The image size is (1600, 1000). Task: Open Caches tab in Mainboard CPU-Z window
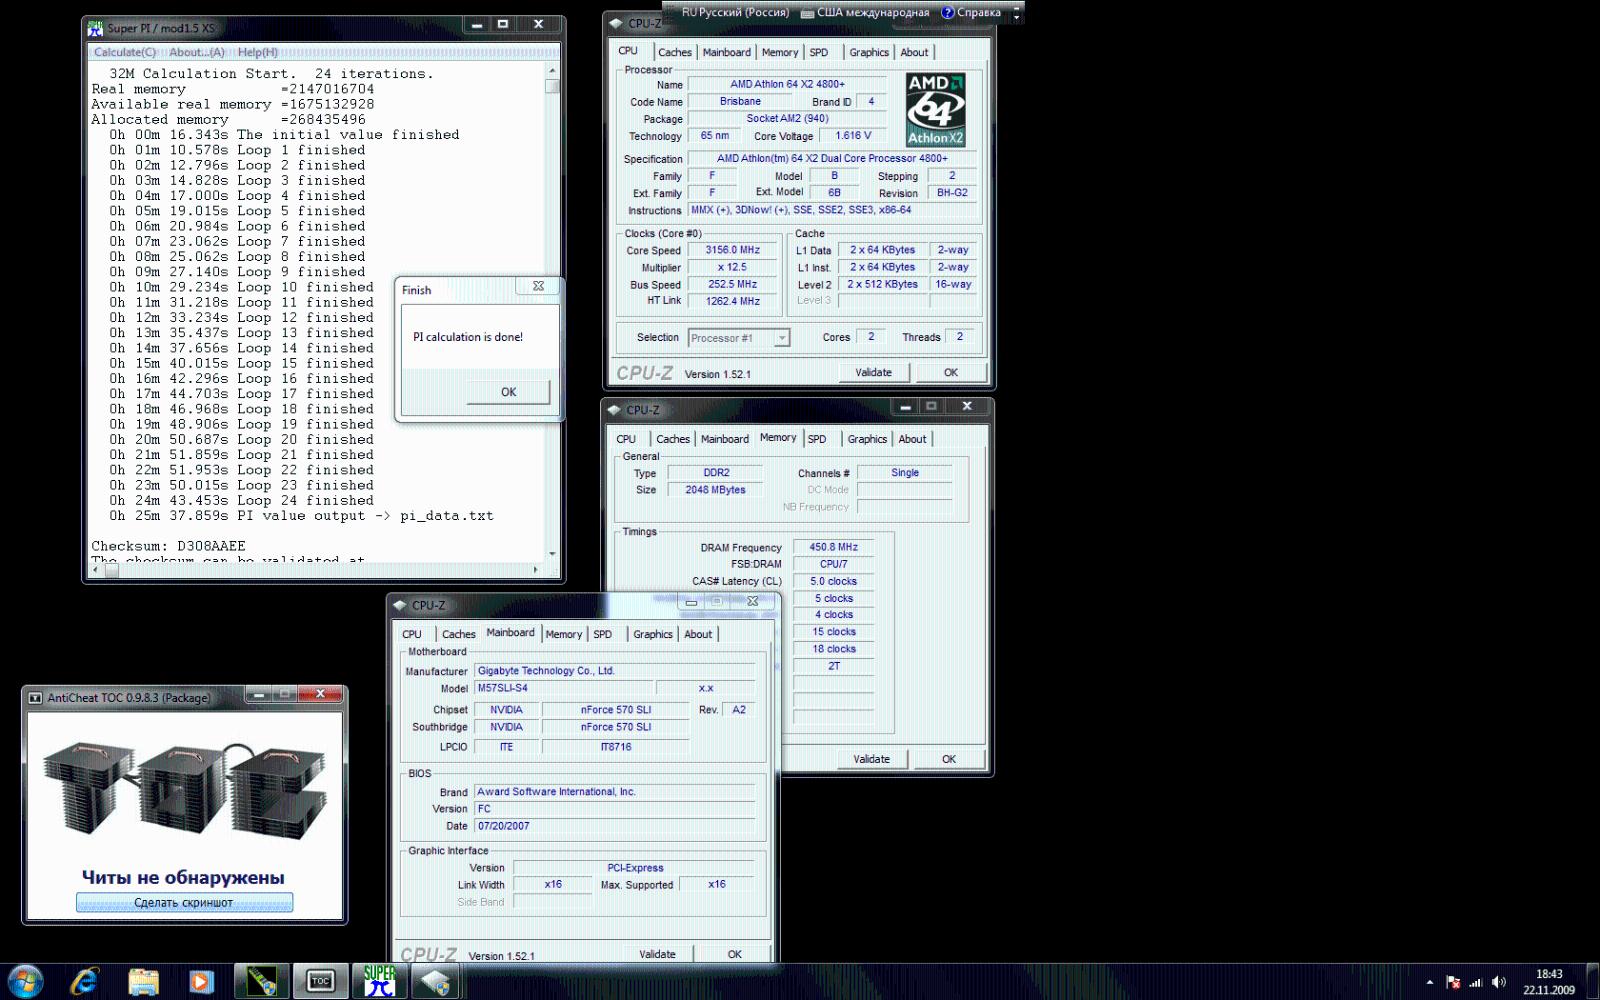point(459,634)
